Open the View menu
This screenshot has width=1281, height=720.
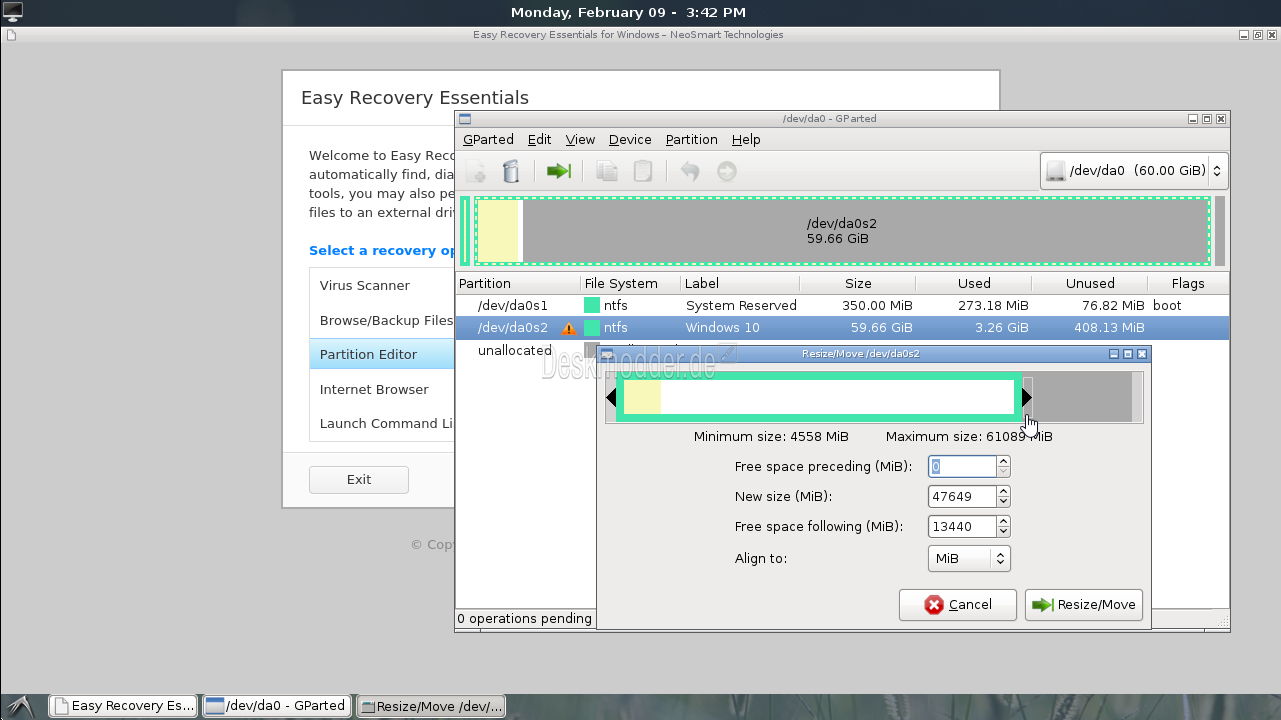click(x=580, y=140)
